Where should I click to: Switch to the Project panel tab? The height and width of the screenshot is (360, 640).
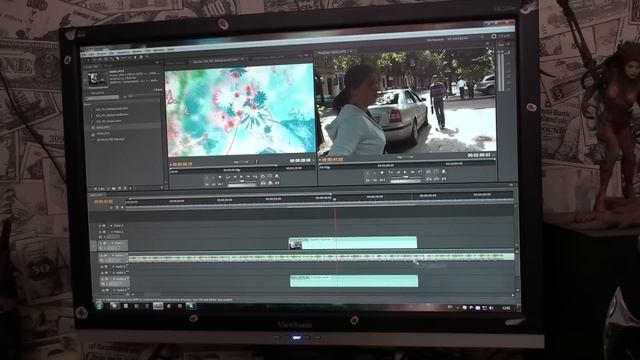91,67
